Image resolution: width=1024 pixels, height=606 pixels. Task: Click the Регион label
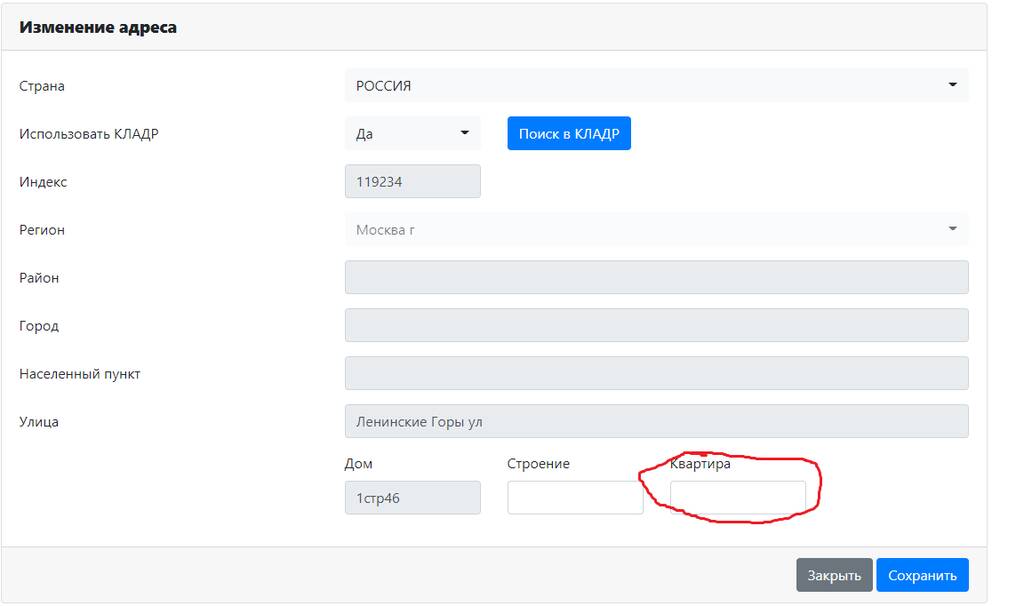click(x=42, y=230)
